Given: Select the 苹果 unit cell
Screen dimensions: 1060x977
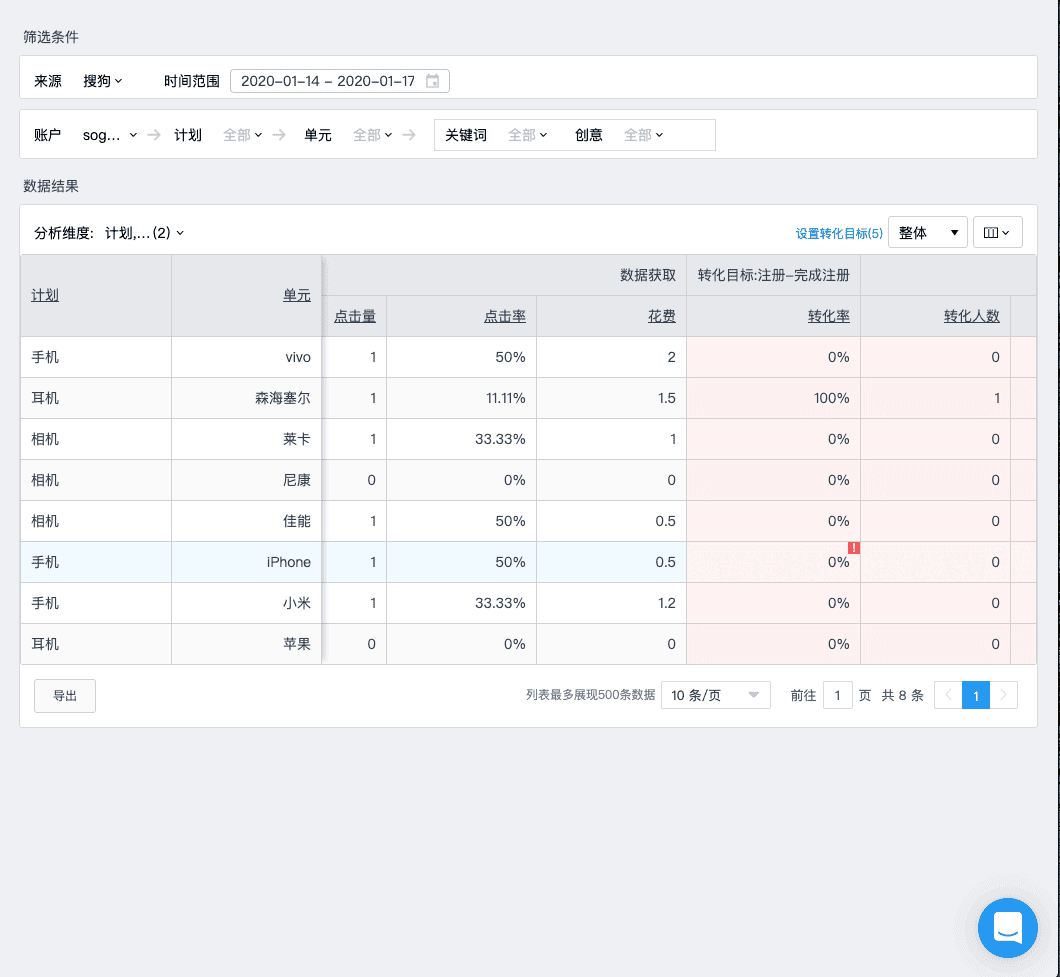Looking at the screenshot, I should (x=247, y=644).
